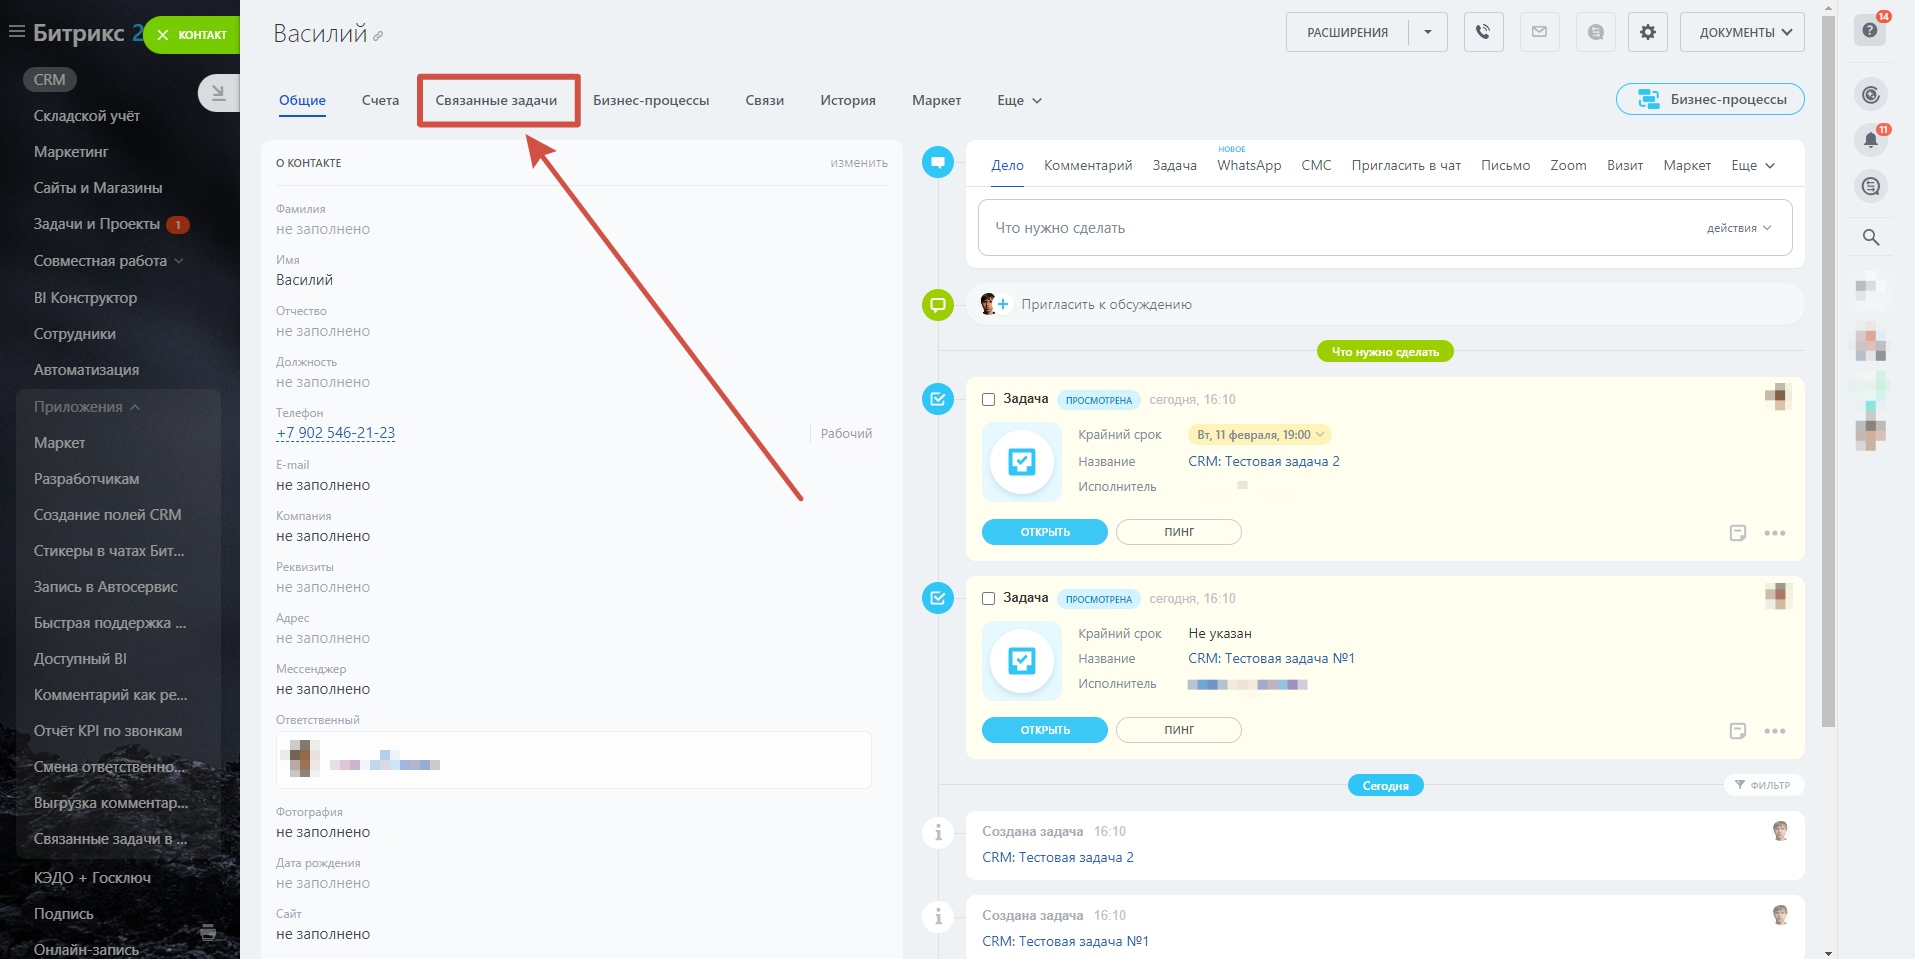Open the chat messages icon in right bar
Image resolution: width=1915 pixels, height=959 pixels.
click(x=1870, y=186)
